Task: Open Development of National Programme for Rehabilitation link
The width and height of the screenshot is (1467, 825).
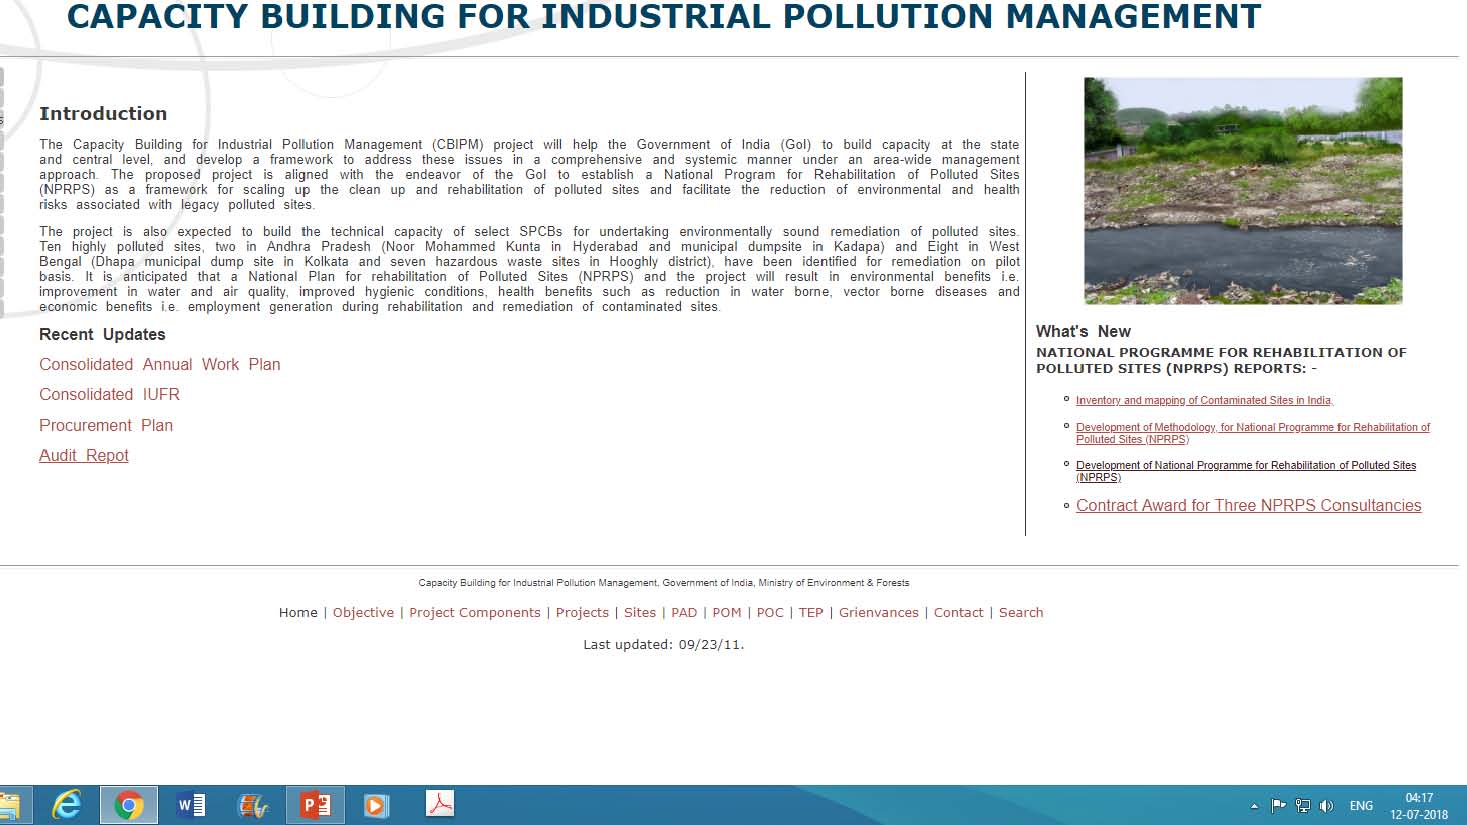Action: [x=1246, y=471]
